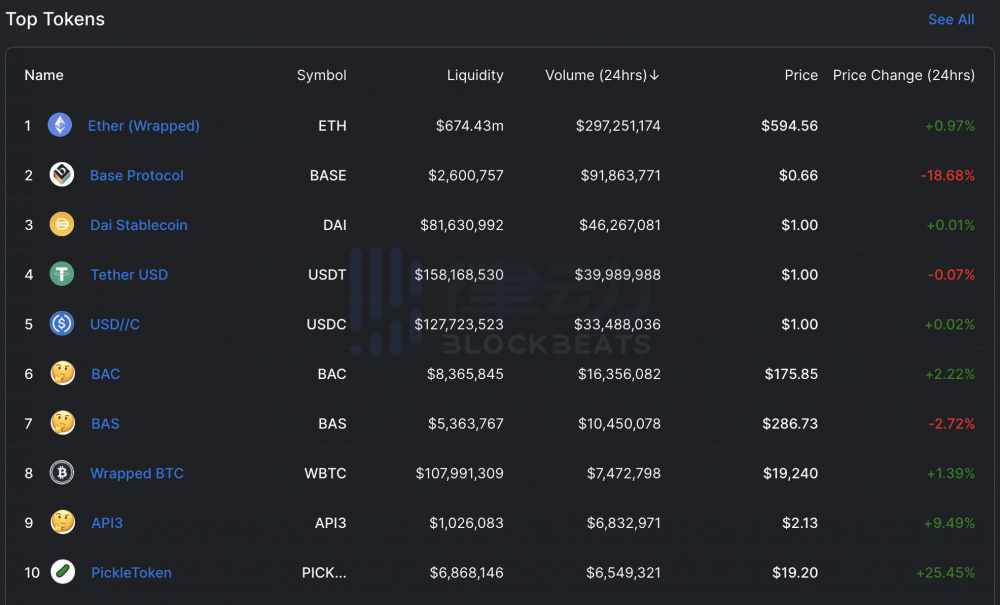The height and width of the screenshot is (605, 1000).
Task: Click the Base Protocol token logo
Action: [x=62, y=175]
